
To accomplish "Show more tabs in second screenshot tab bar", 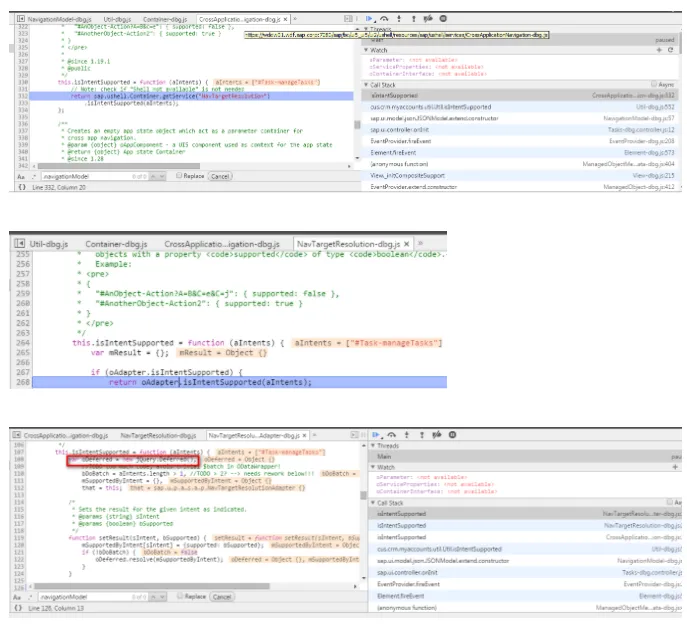I will coord(420,243).
